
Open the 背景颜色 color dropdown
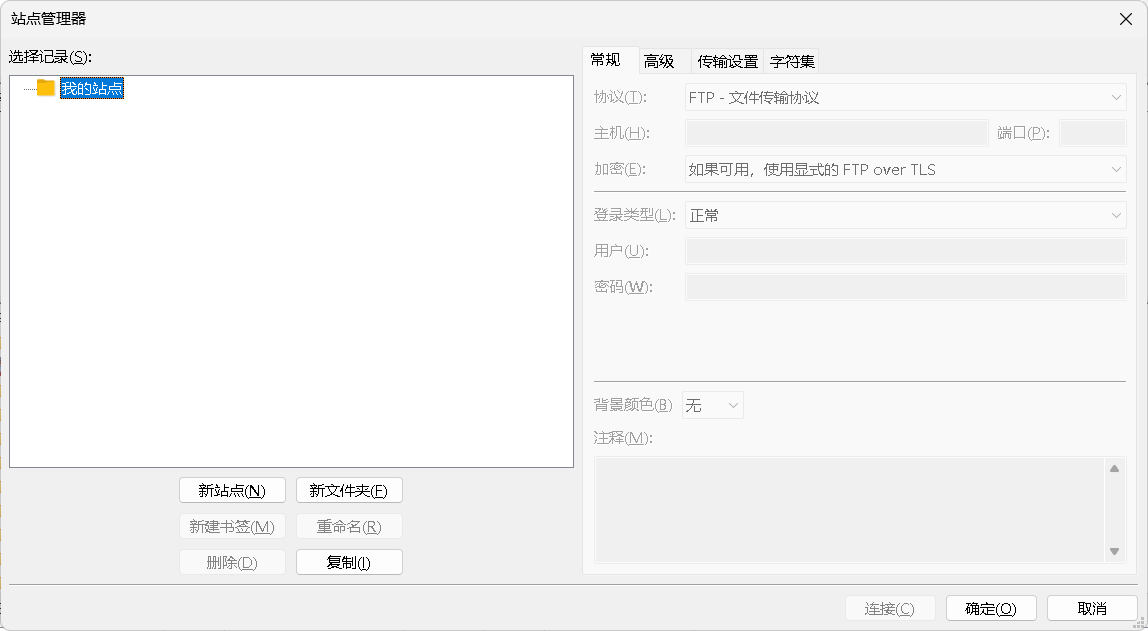point(712,405)
